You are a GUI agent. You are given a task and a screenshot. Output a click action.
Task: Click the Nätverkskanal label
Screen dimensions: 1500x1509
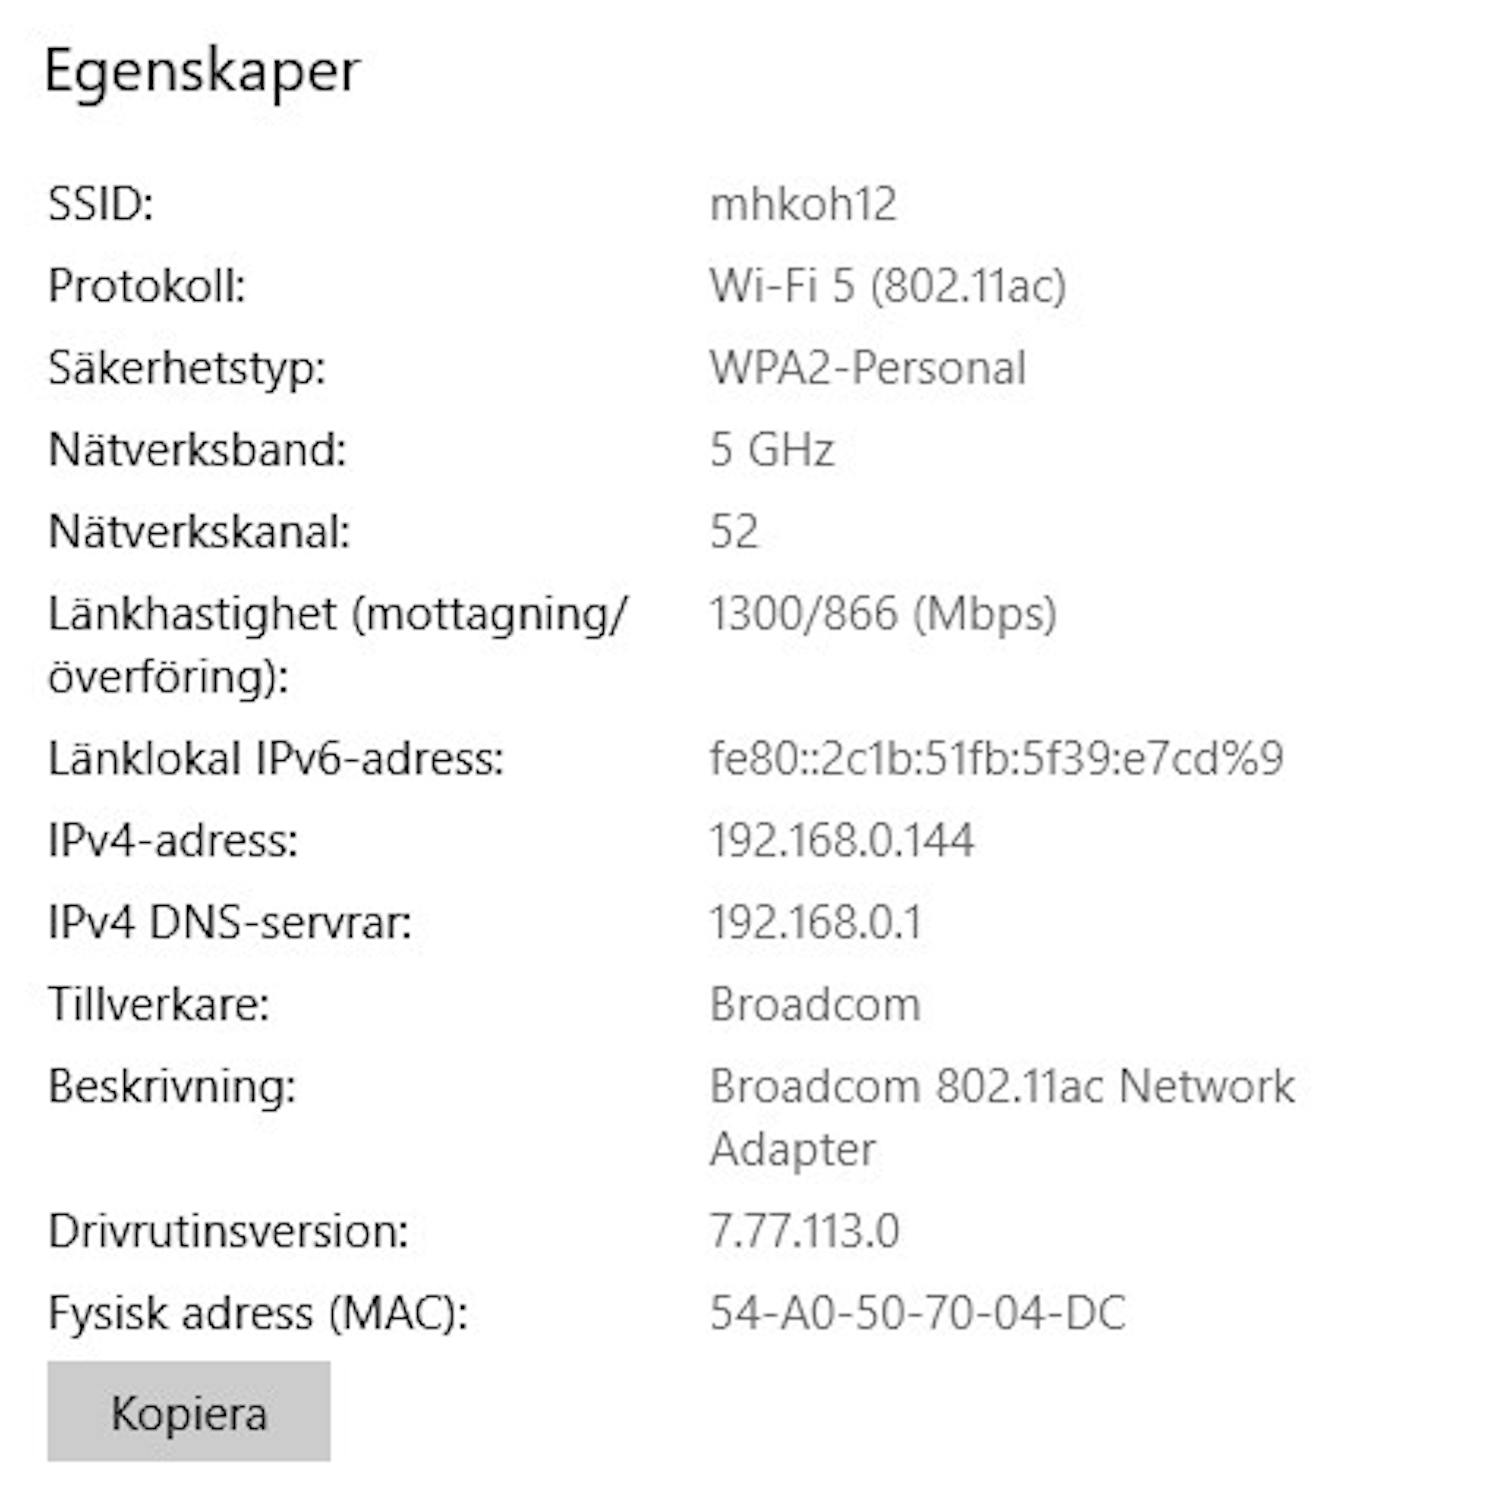click(199, 532)
